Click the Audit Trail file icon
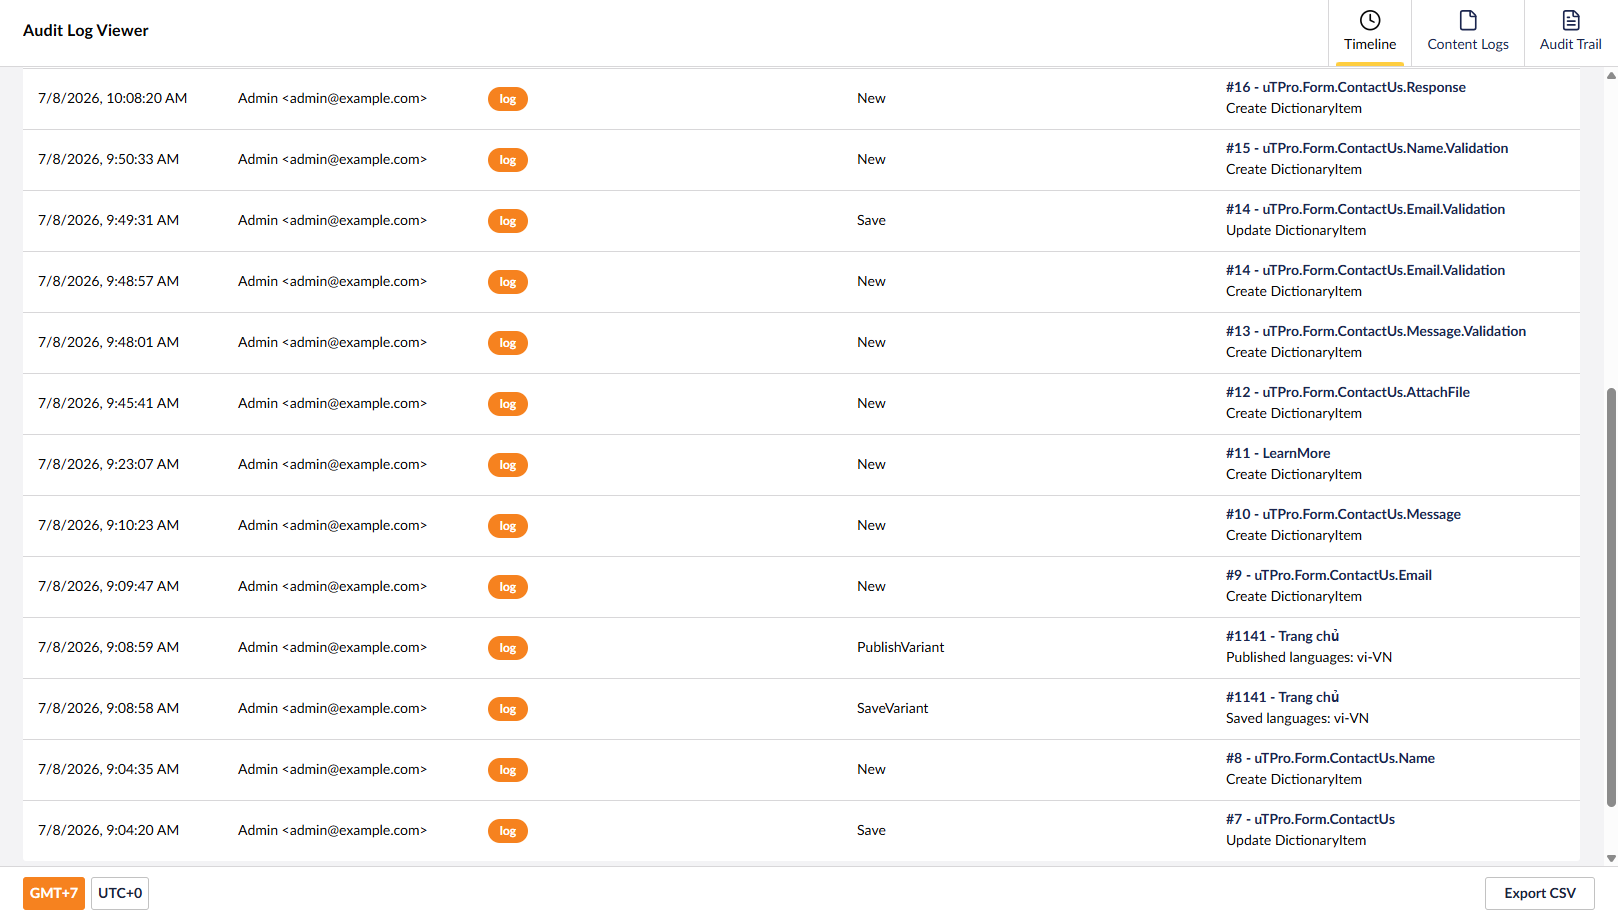Viewport: 1618px width, 917px height. point(1571,20)
